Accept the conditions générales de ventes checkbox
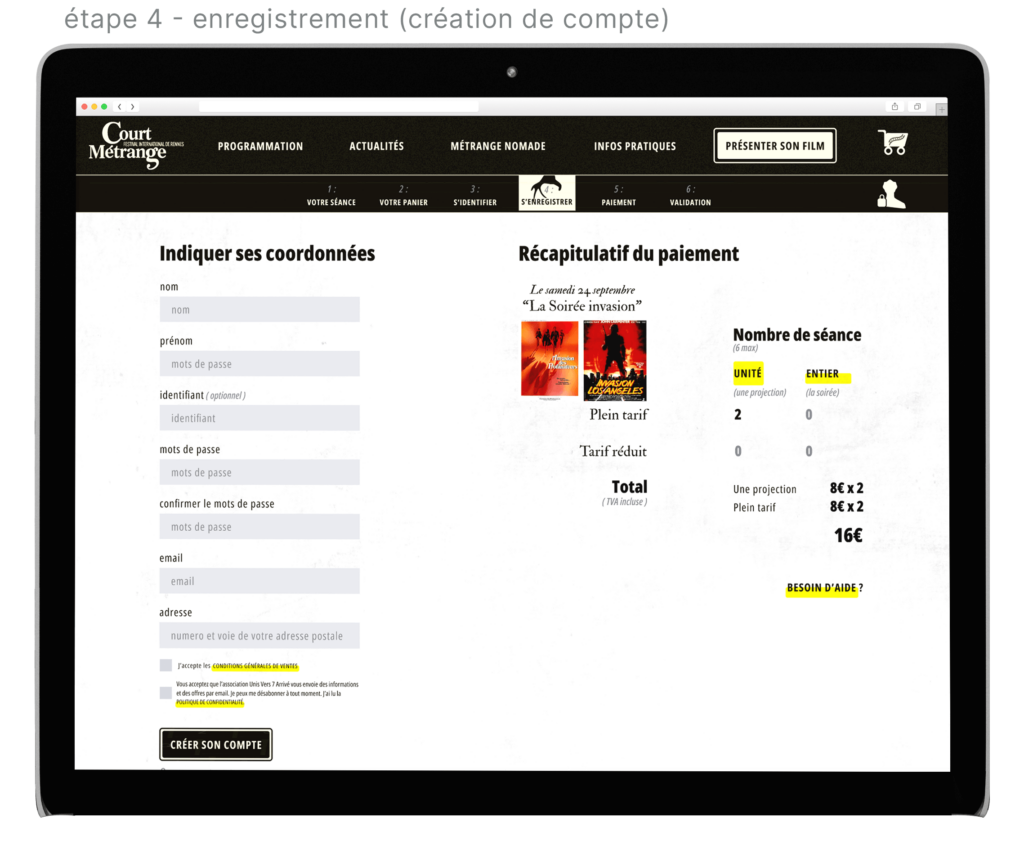 [165, 665]
